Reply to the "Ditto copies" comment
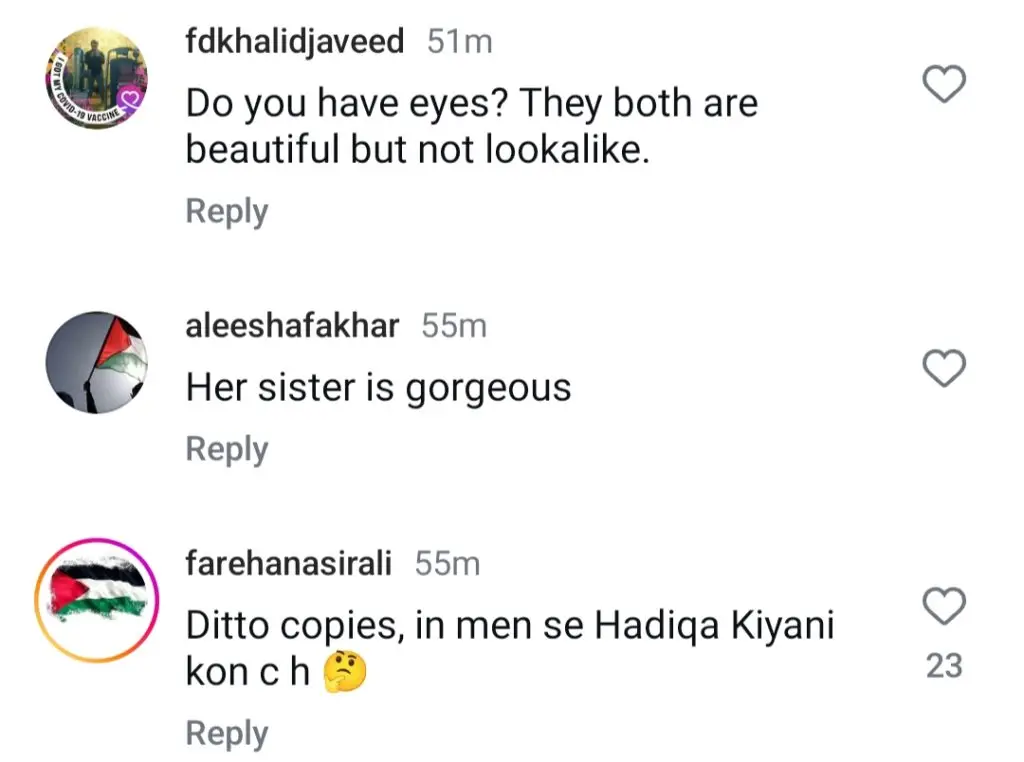The height and width of the screenshot is (762, 1024). [227, 733]
